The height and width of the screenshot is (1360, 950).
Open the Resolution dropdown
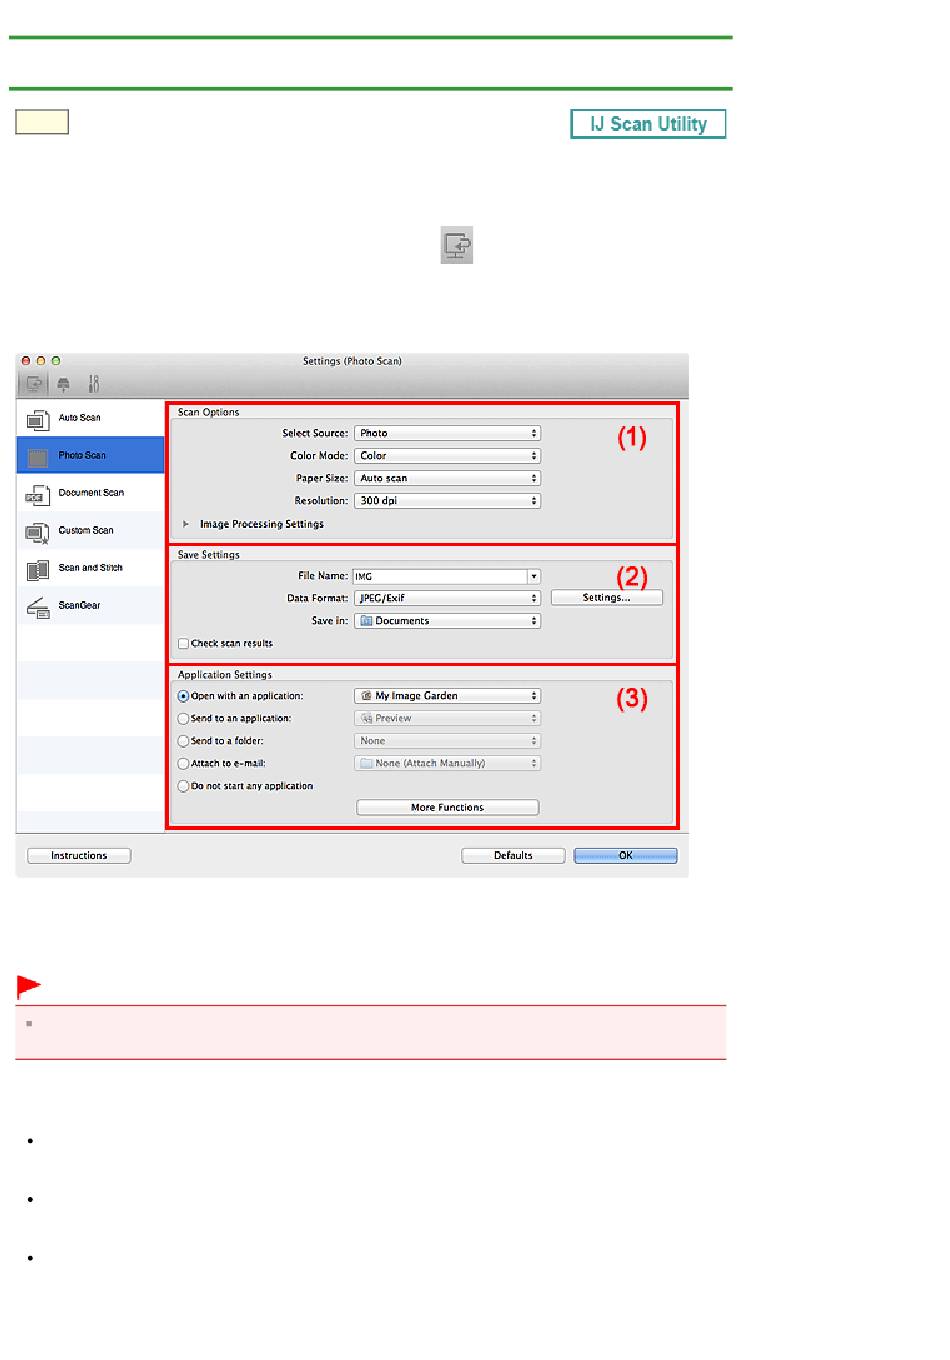pyautogui.click(x=447, y=501)
